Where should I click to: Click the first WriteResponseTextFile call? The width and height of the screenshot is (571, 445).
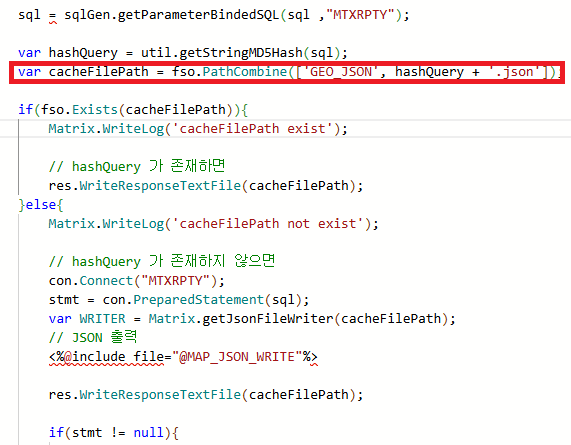[x=160, y=186]
